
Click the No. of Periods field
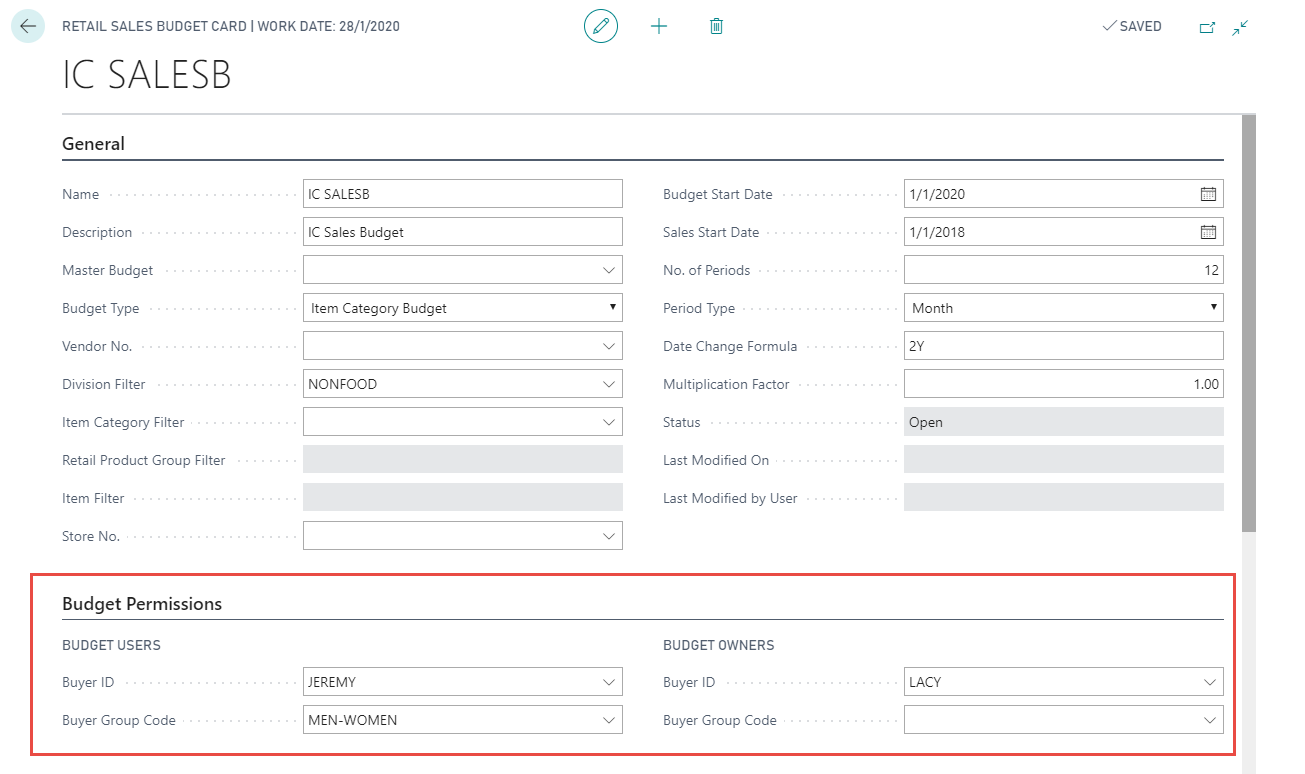(1063, 270)
